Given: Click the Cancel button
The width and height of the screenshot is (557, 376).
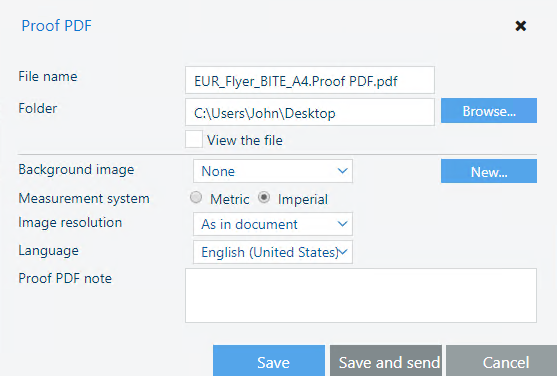Looking at the screenshot, I should coord(502,361).
